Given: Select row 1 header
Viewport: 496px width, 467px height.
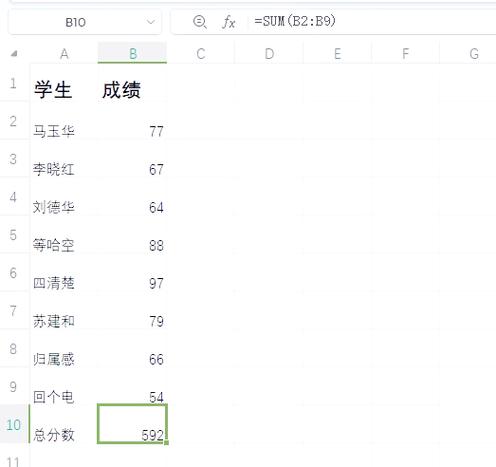Looking at the screenshot, I should (x=13, y=83).
